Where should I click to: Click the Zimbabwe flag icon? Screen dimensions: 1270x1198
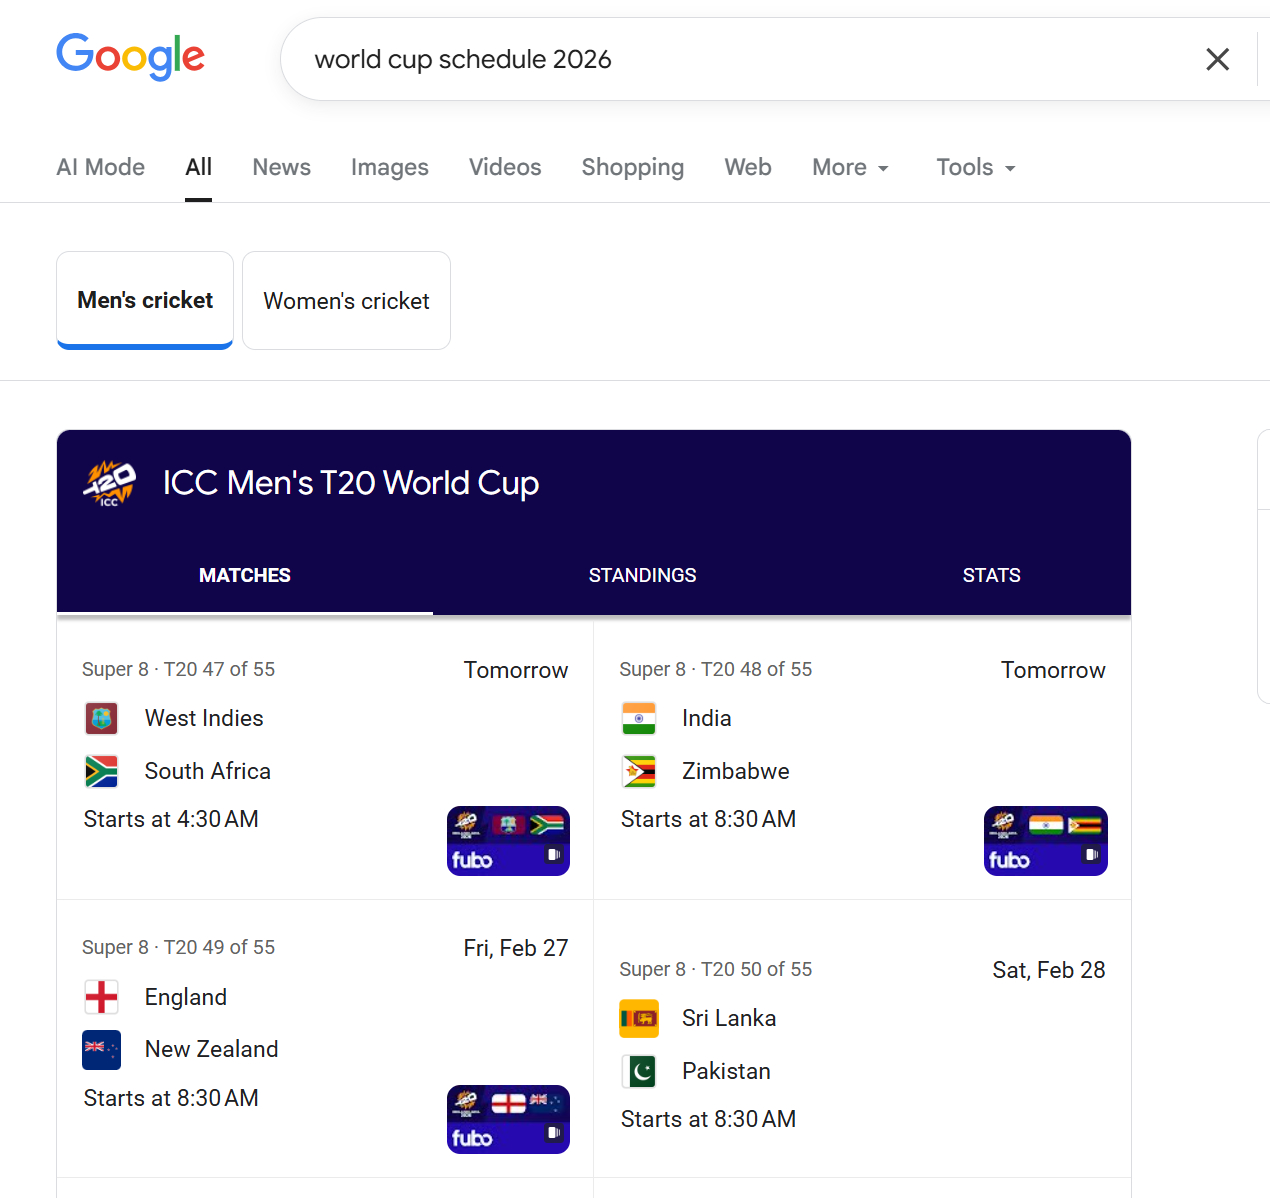click(639, 771)
